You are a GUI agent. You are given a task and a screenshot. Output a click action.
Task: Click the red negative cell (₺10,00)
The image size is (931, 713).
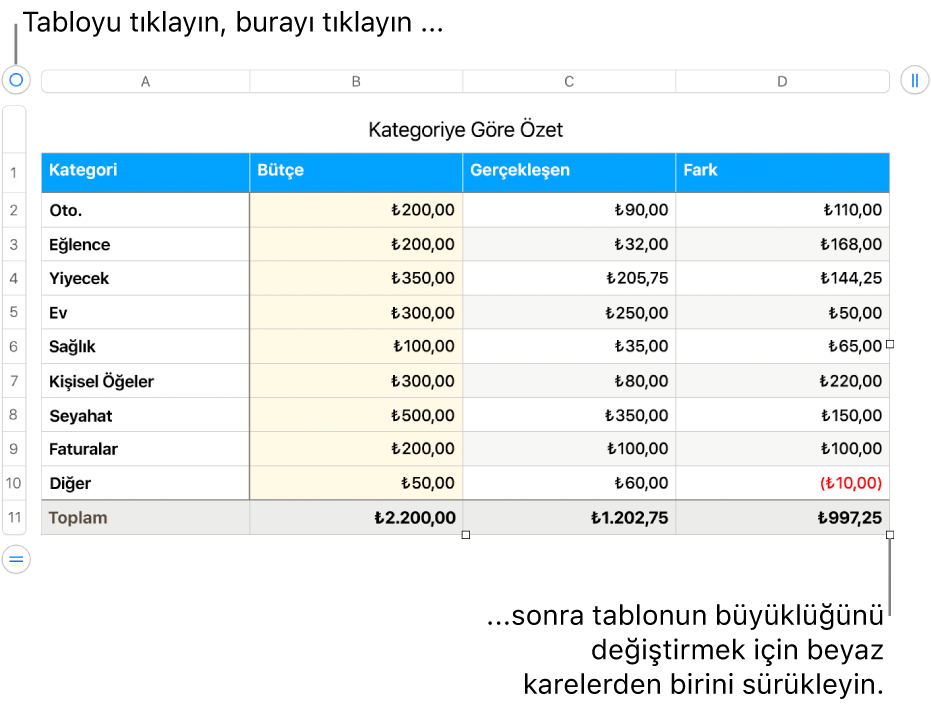(783, 483)
